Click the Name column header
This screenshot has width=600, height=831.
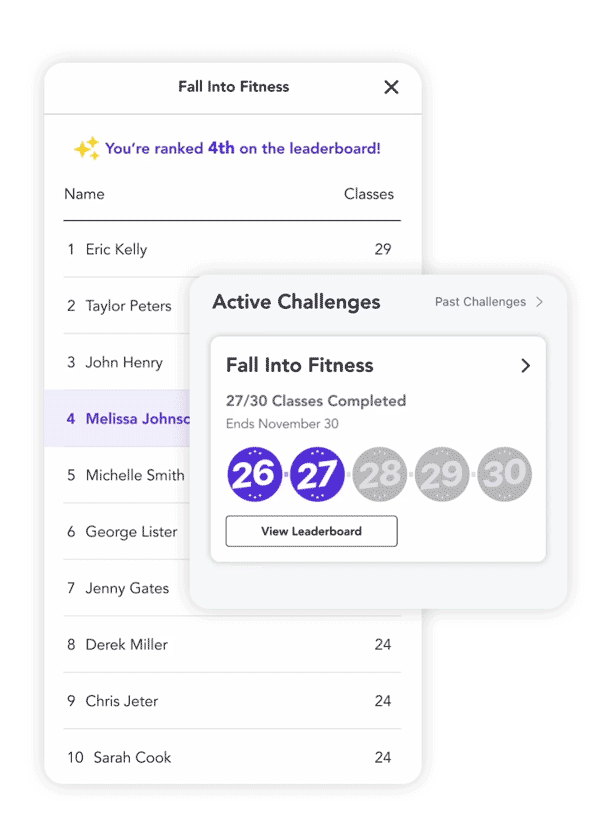click(x=84, y=194)
